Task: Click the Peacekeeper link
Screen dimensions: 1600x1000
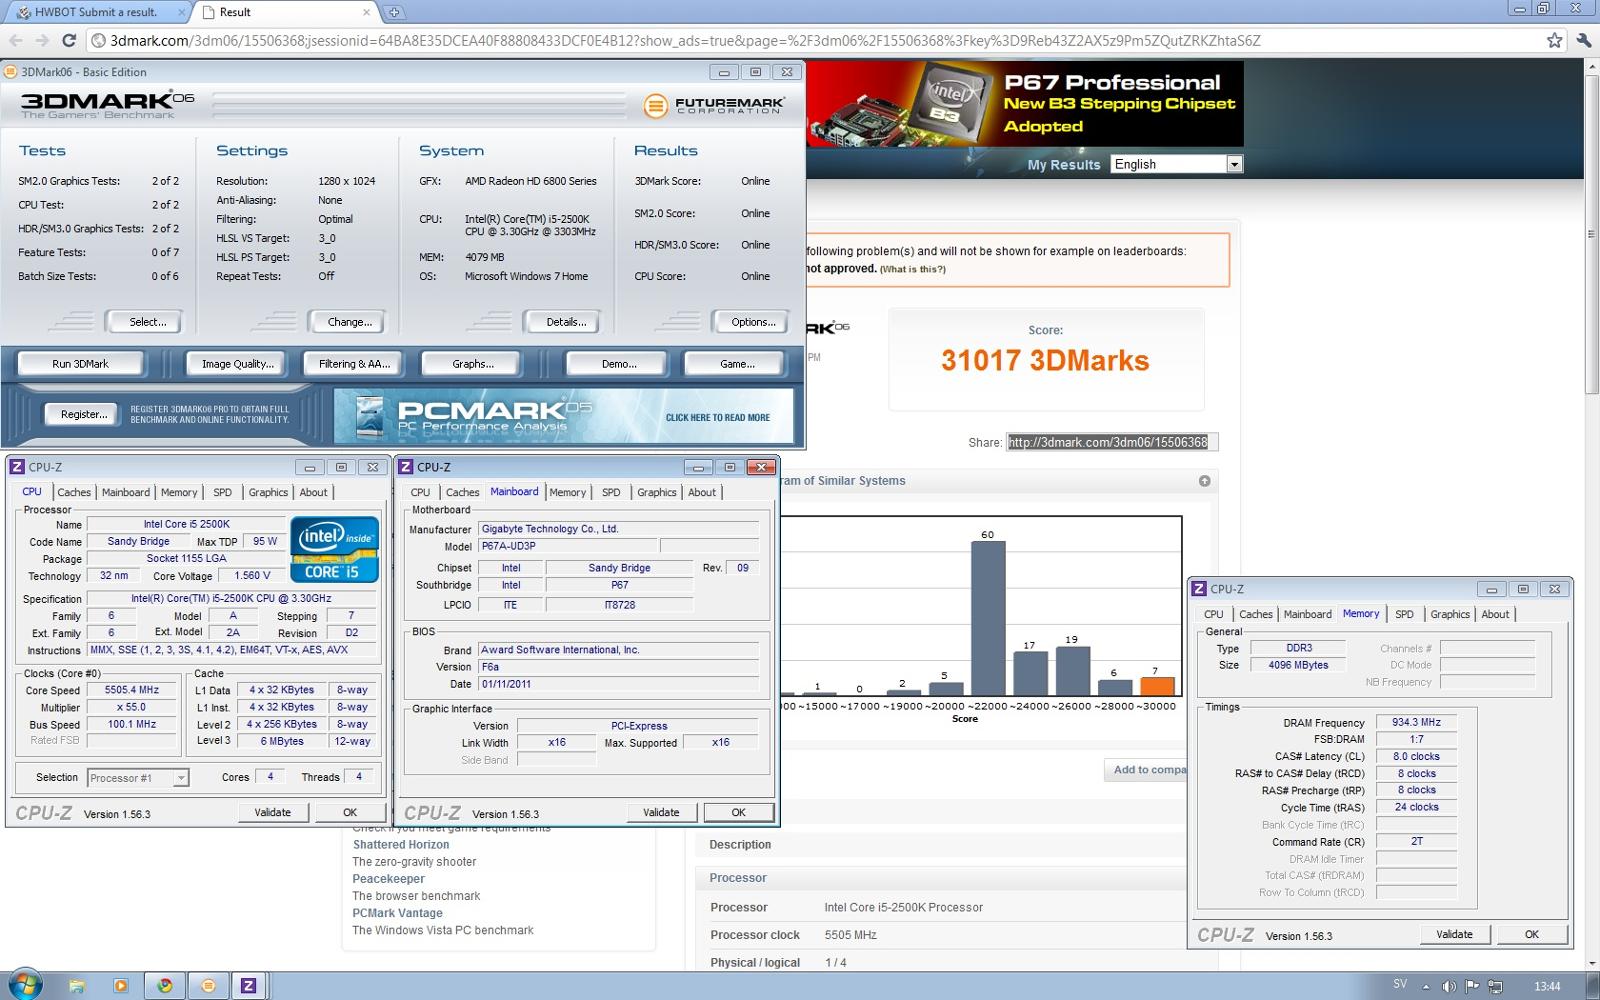Action: point(388,879)
